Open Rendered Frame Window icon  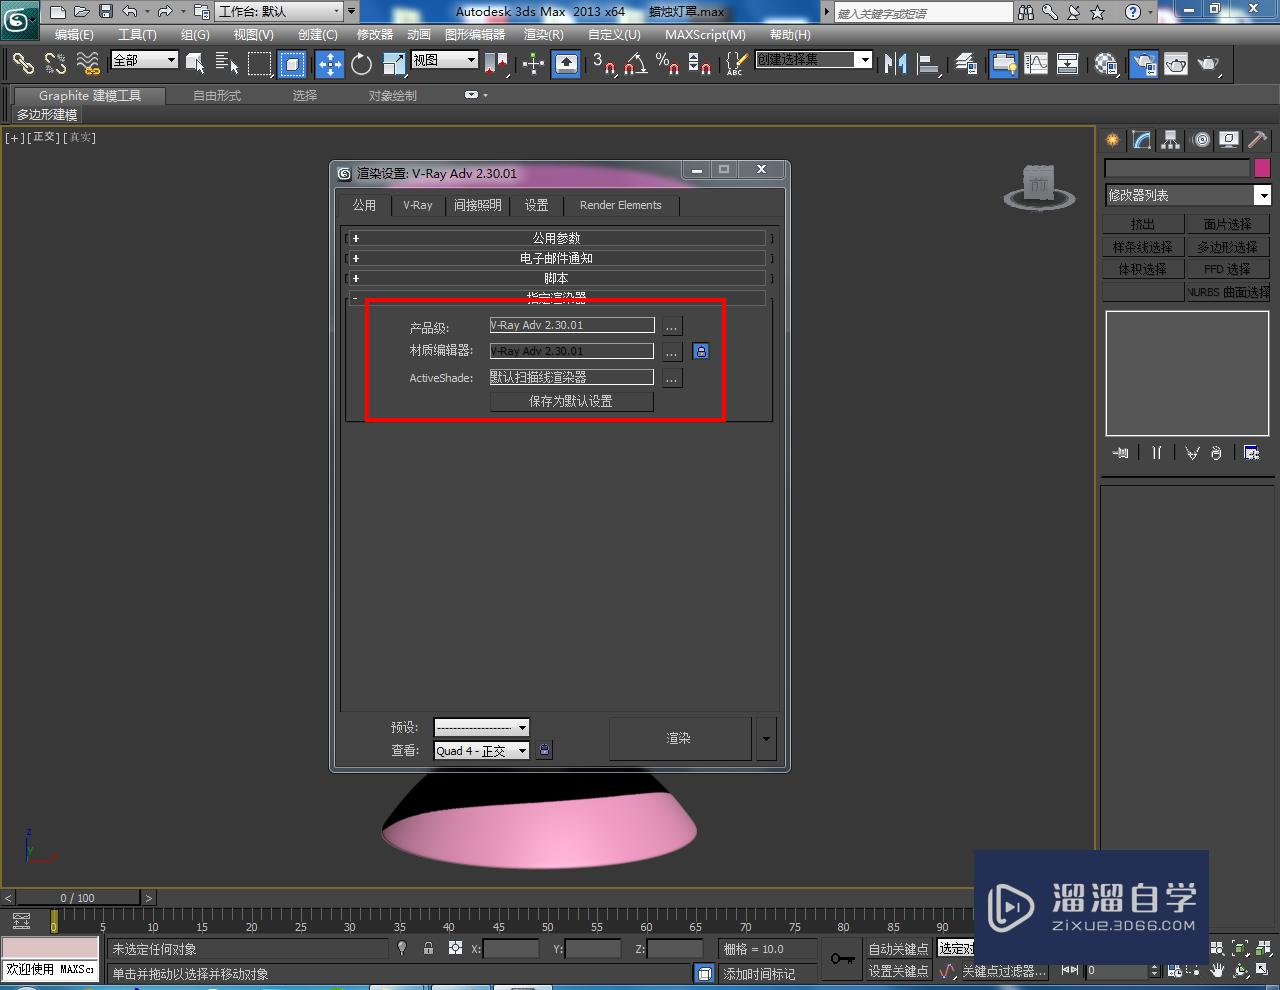tap(1176, 64)
